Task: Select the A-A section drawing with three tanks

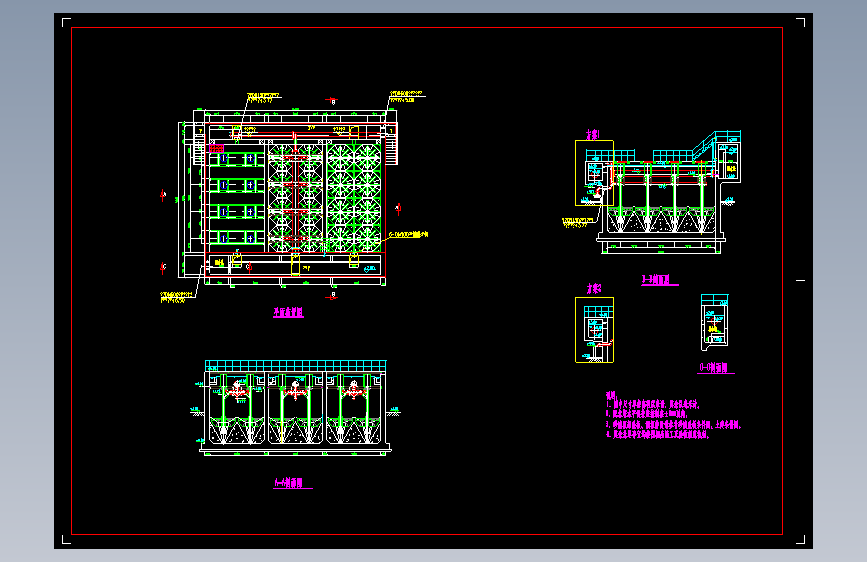Action: click(295, 408)
